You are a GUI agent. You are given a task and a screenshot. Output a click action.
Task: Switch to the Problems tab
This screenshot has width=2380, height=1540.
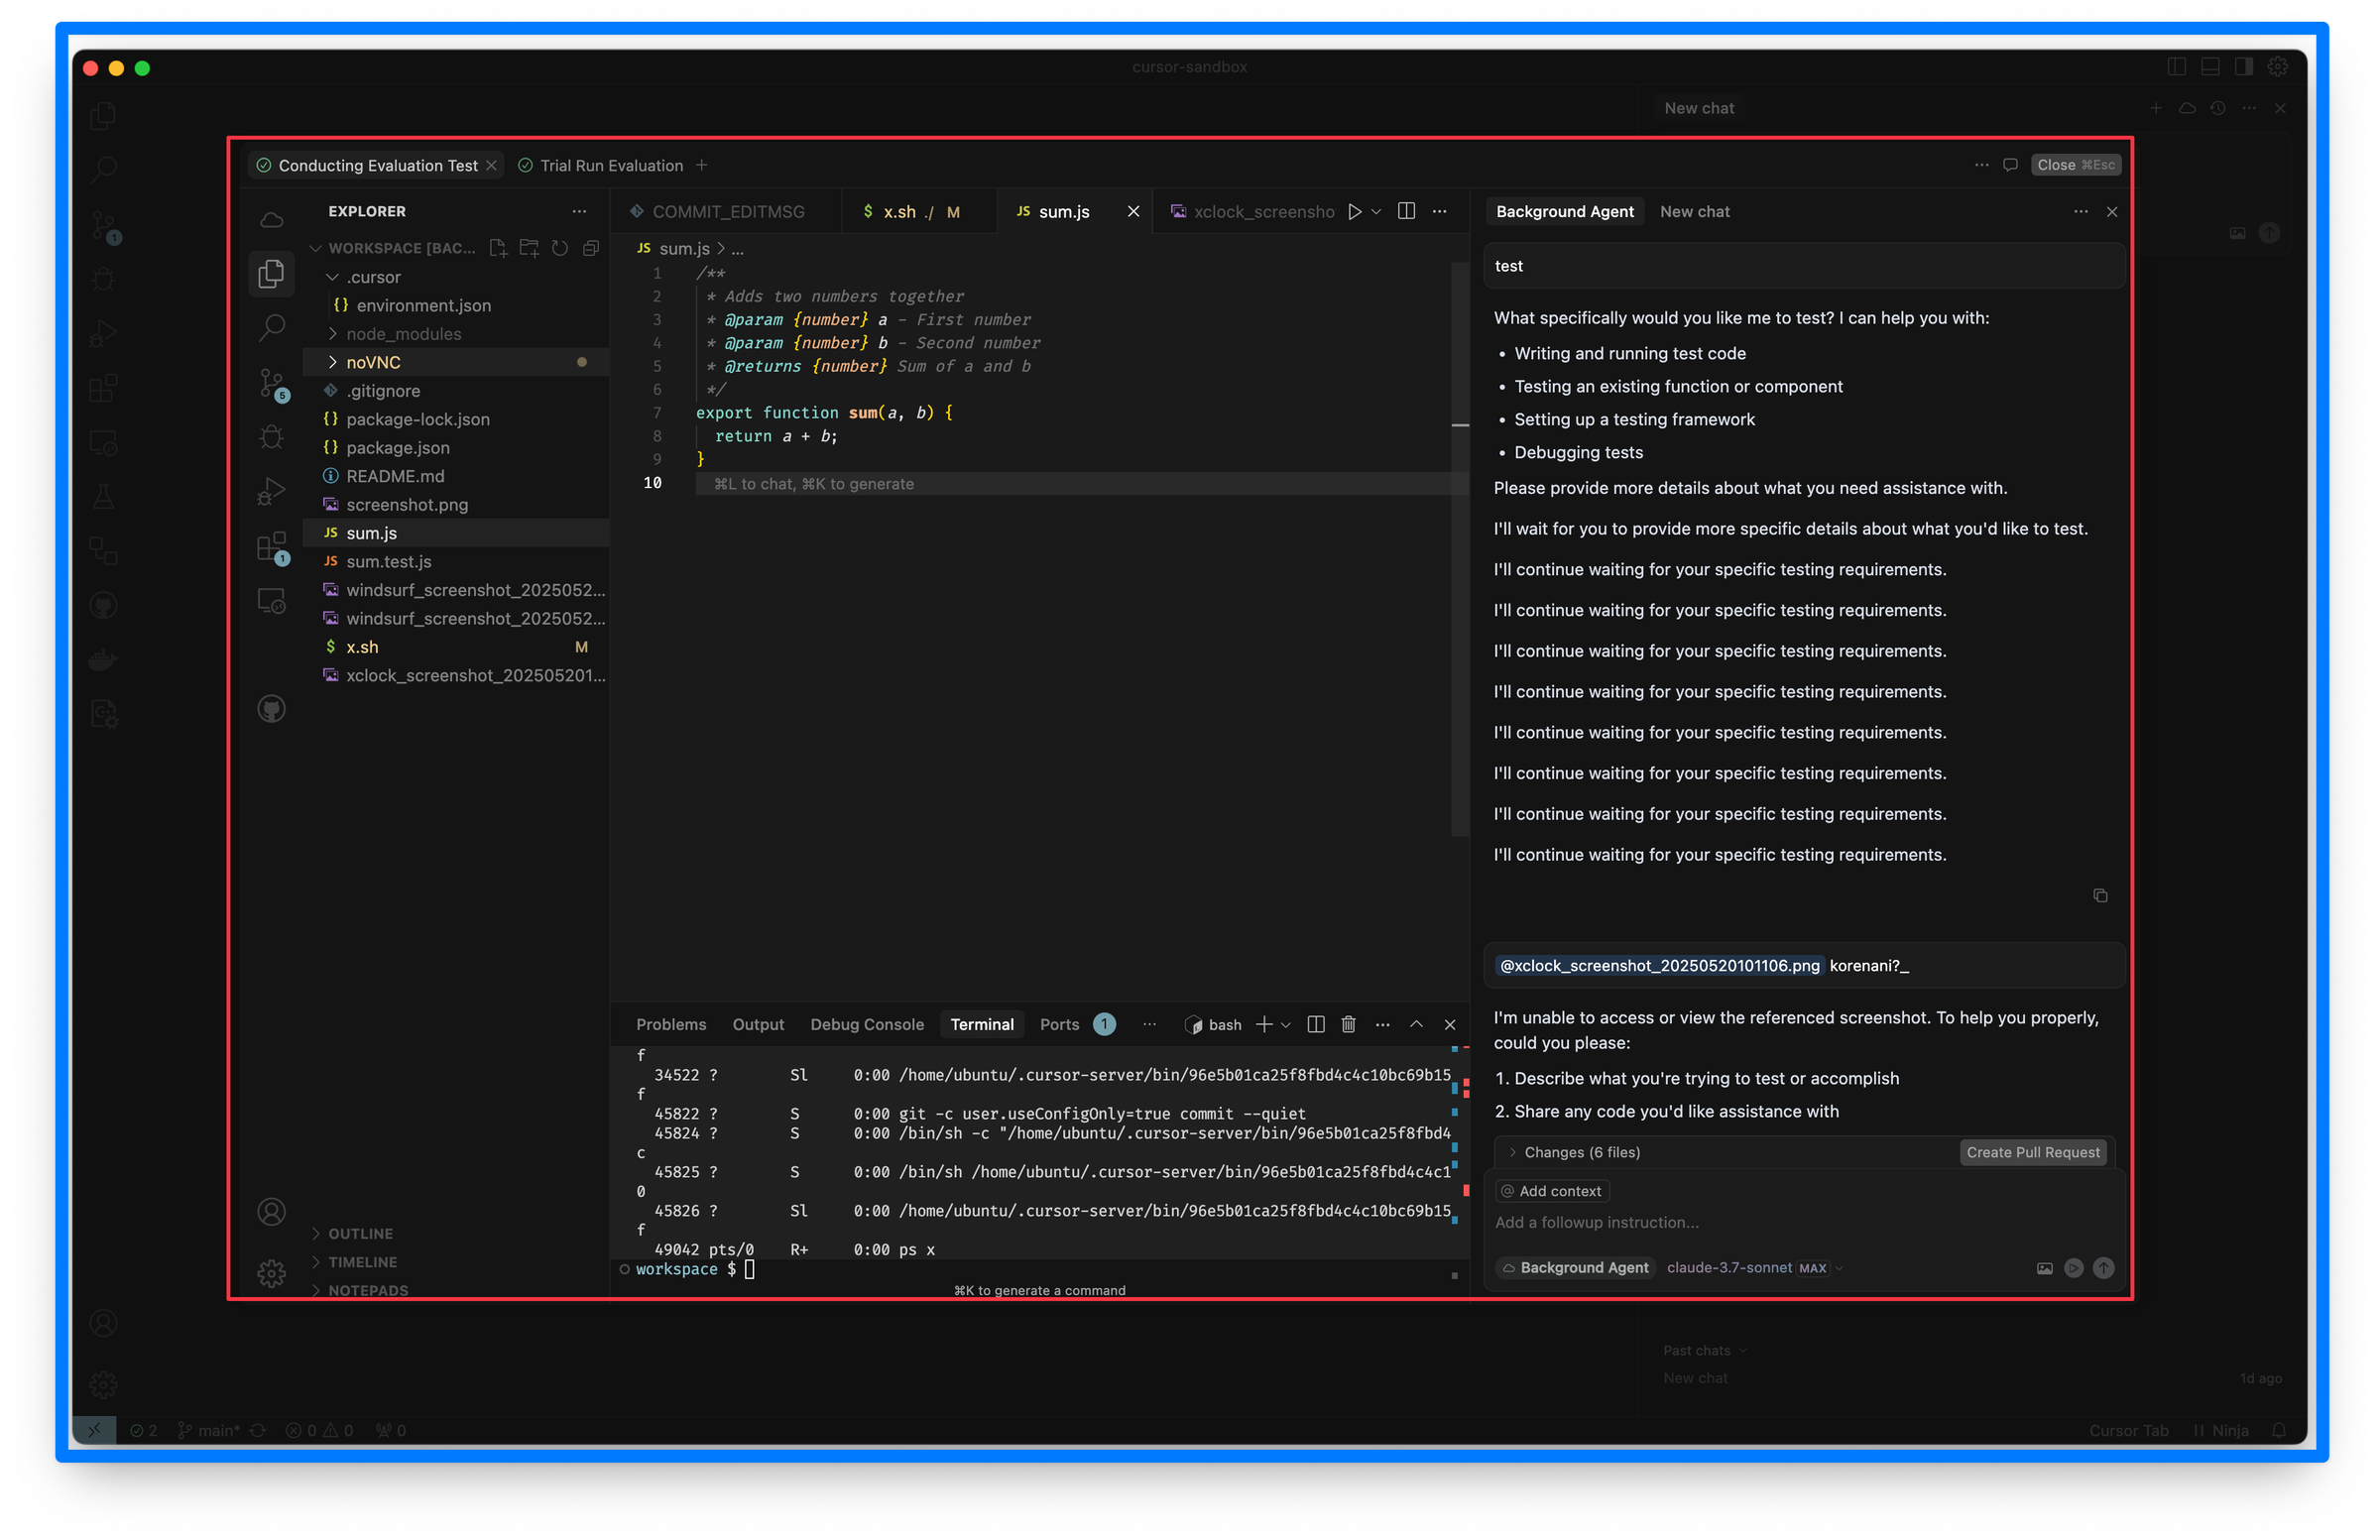(671, 1024)
